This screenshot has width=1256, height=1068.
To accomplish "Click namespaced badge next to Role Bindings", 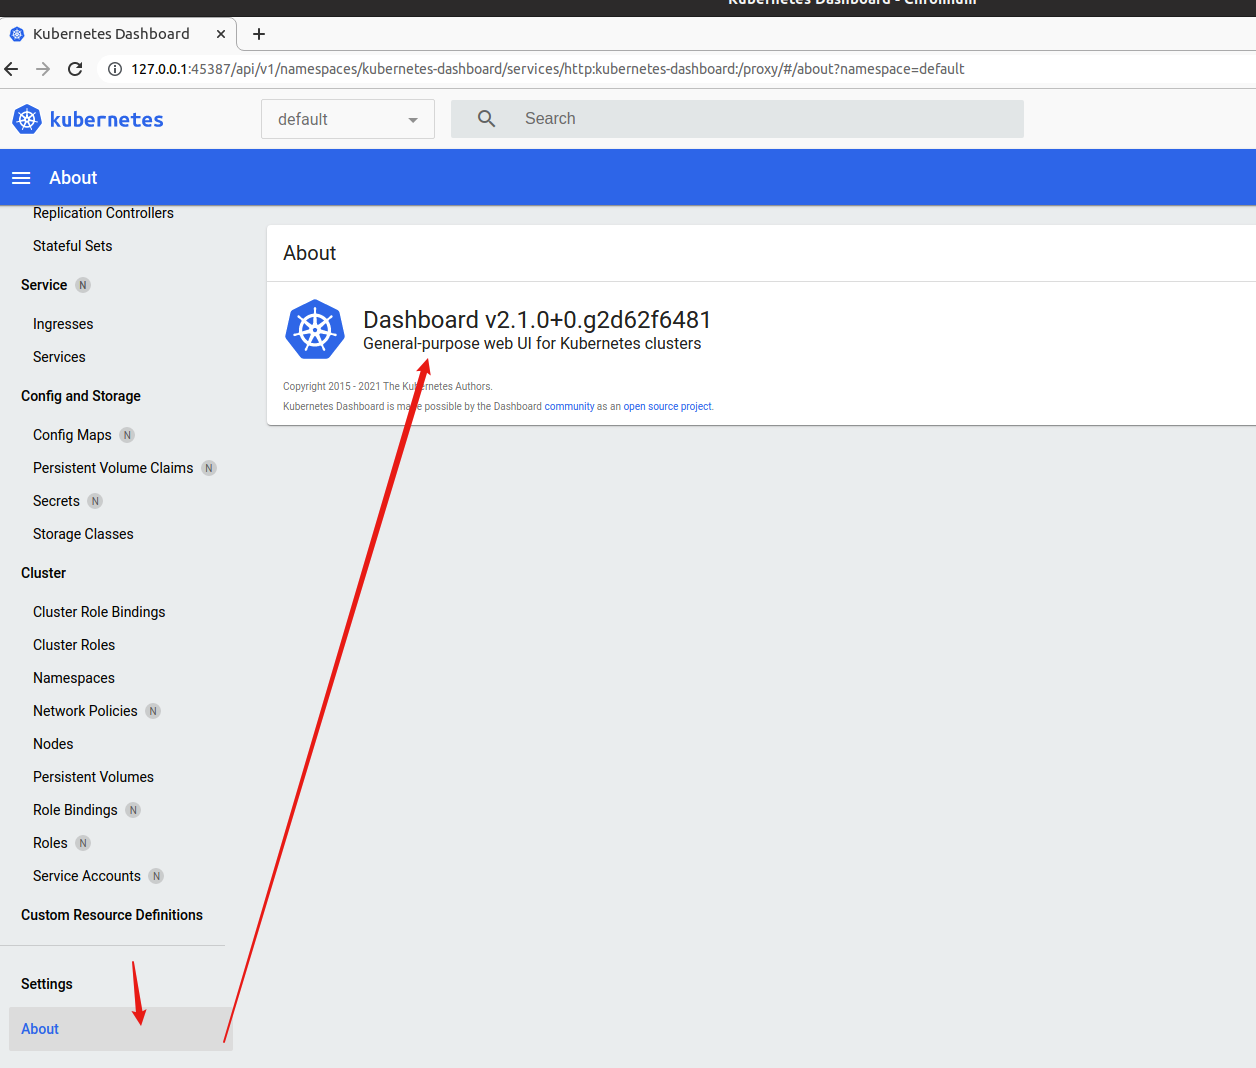I will [x=133, y=810].
